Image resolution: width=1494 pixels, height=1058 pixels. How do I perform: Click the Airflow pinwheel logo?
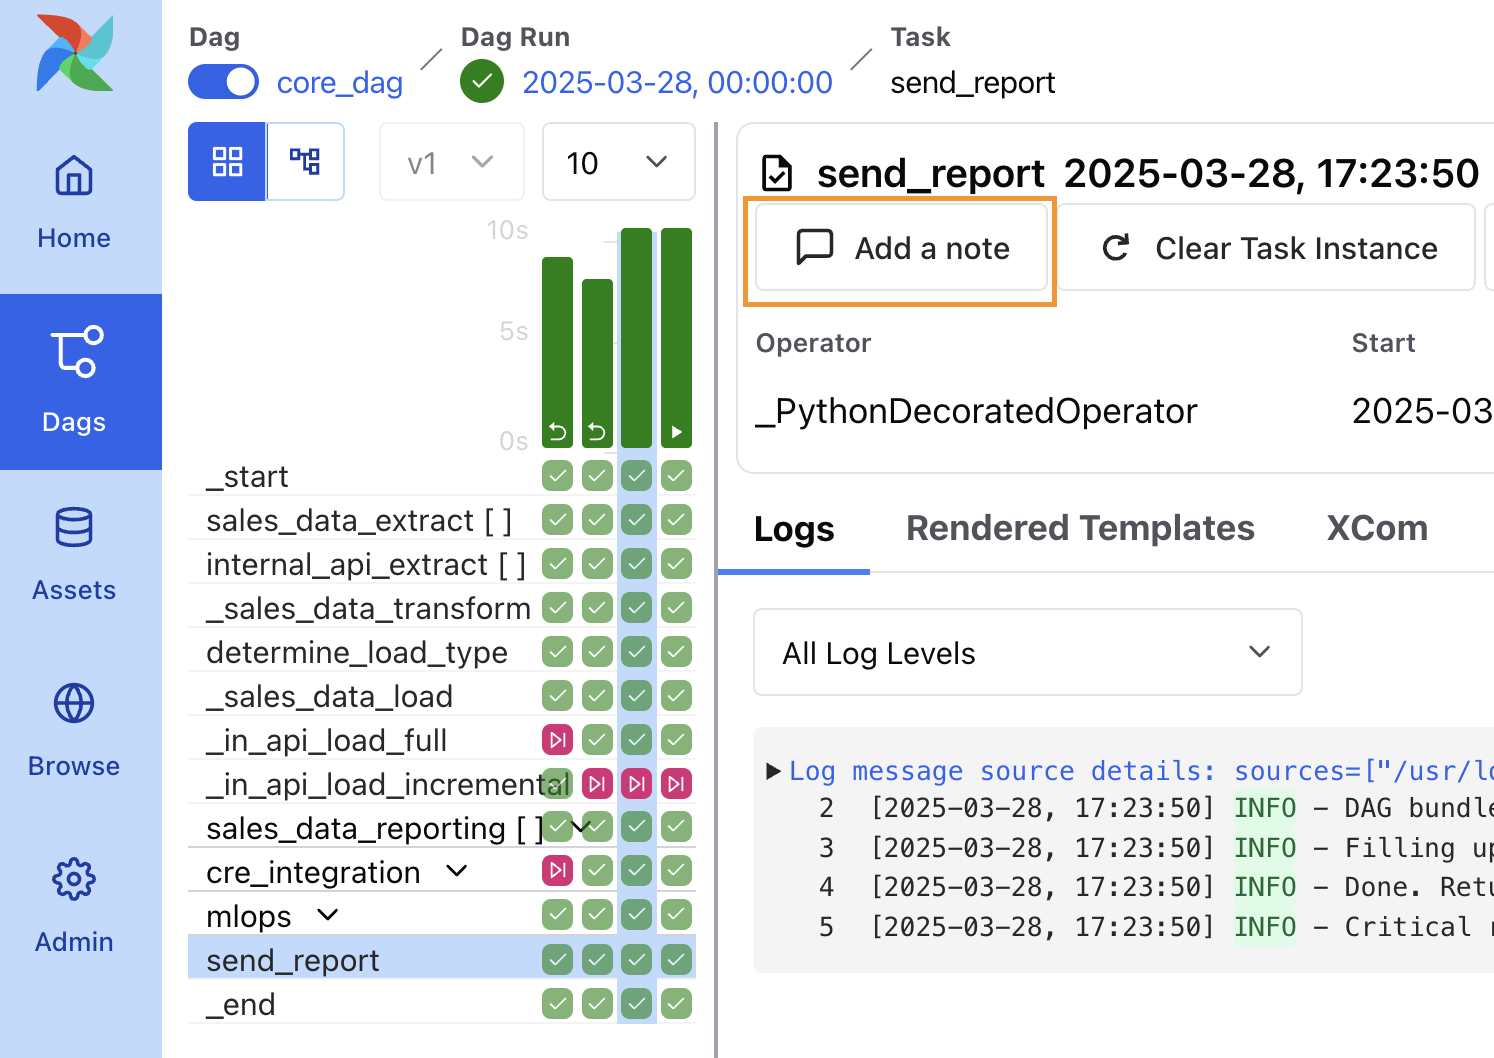[x=75, y=53]
